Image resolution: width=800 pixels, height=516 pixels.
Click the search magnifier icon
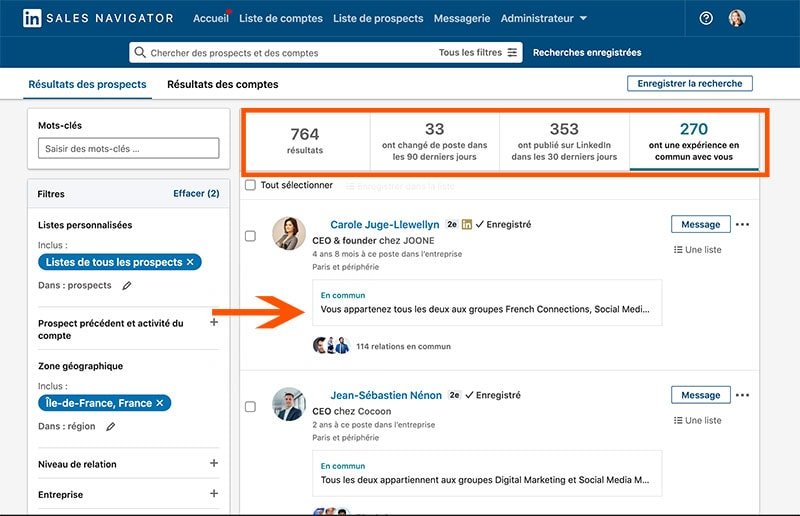tap(140, 52)
